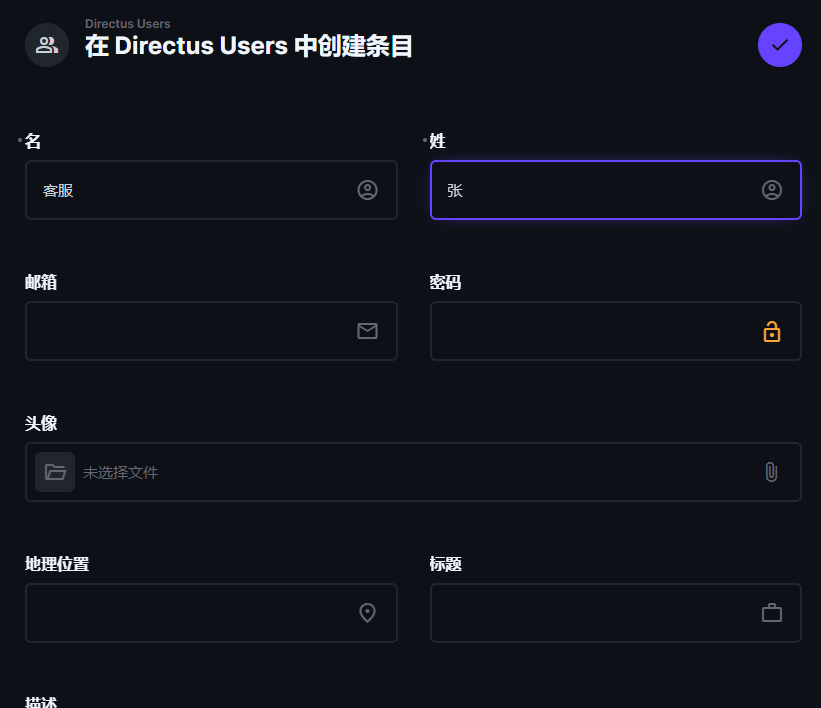Screen dimensions: 821x708
Task: Select the empty 密码 password input
Action: (x=616, y=331)
